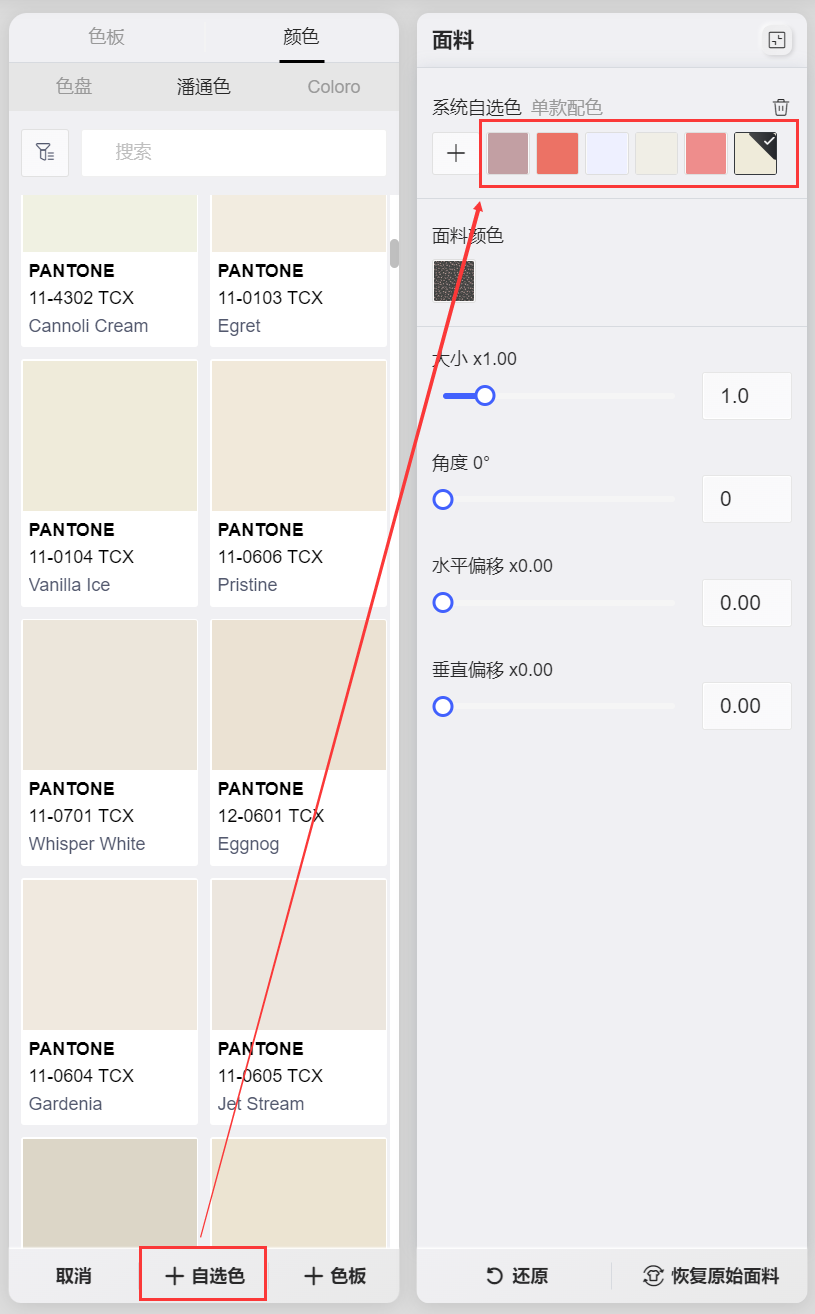Image resolution: width=815 pixels, height=1314 pixels.
Task: Click the 还原 undo button
Action: [x=517, y=1276]
